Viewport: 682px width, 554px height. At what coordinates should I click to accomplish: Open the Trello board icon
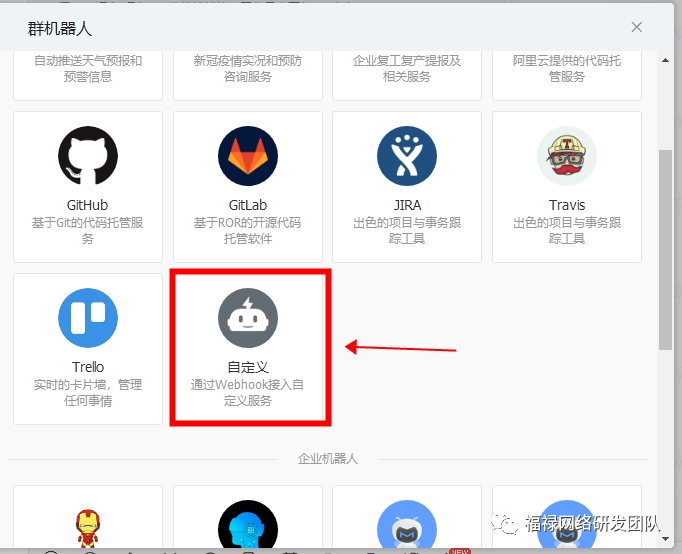click(x=88, y=318)
